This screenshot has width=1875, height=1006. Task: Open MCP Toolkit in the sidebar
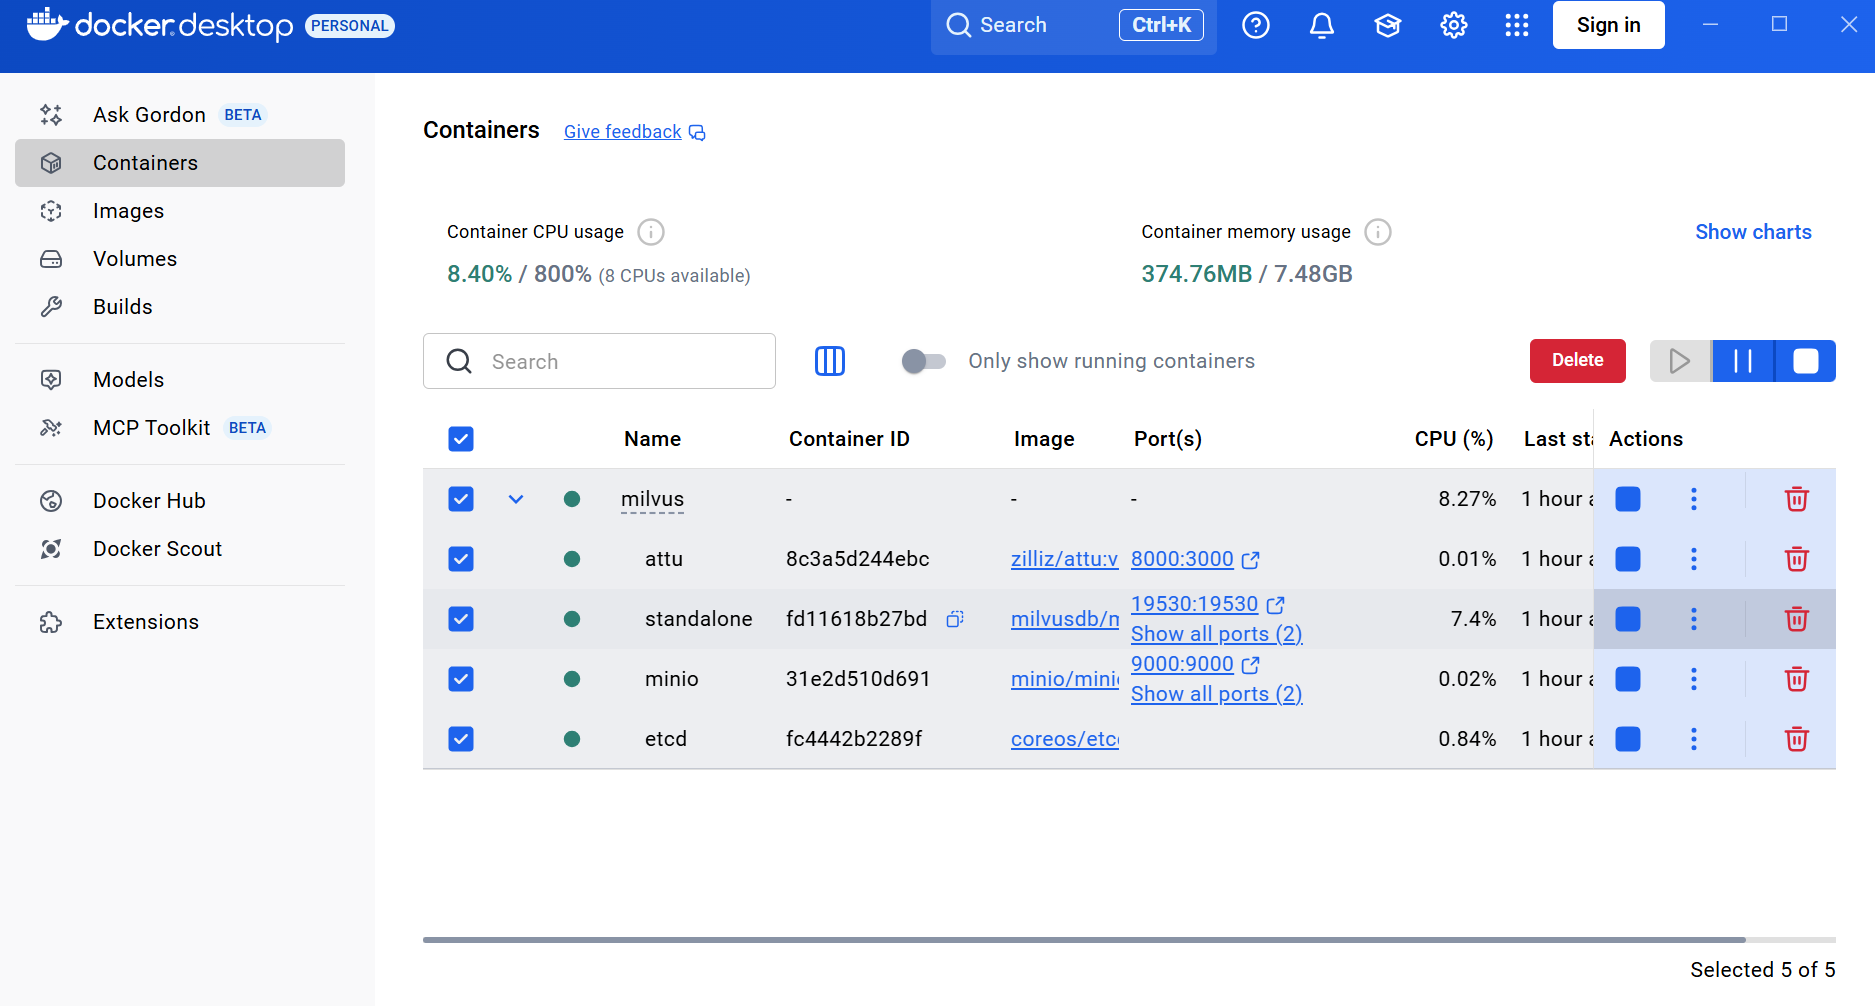click(180, 428)
